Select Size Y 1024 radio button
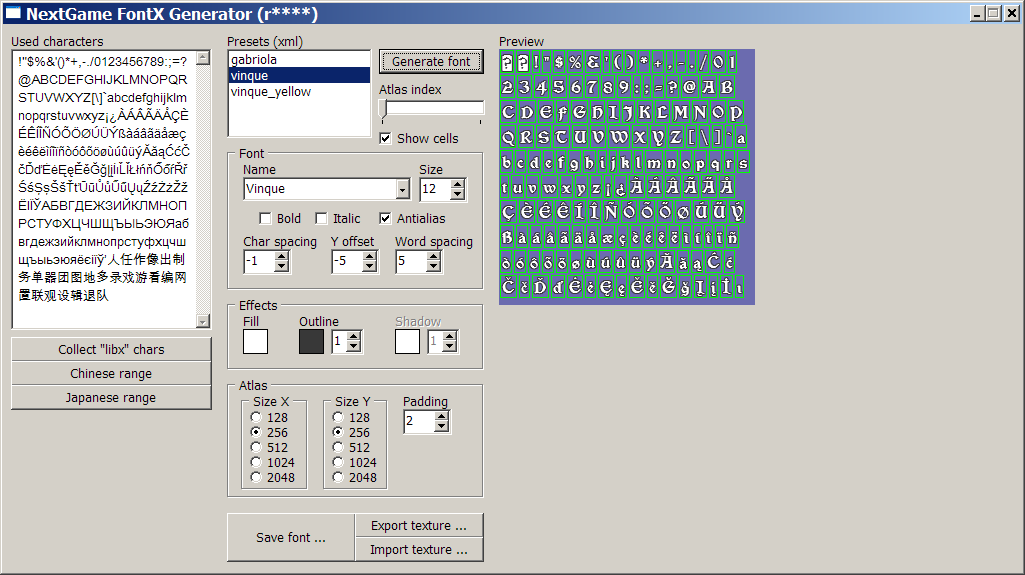Screen dimensions: 1025x575 pyautogui.click(x=337, y=462)
